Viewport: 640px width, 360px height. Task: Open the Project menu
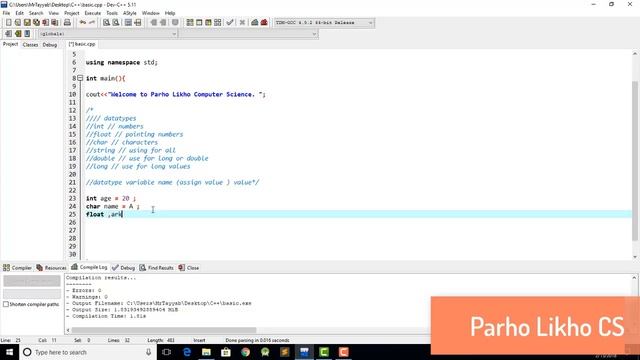[71, 13]
